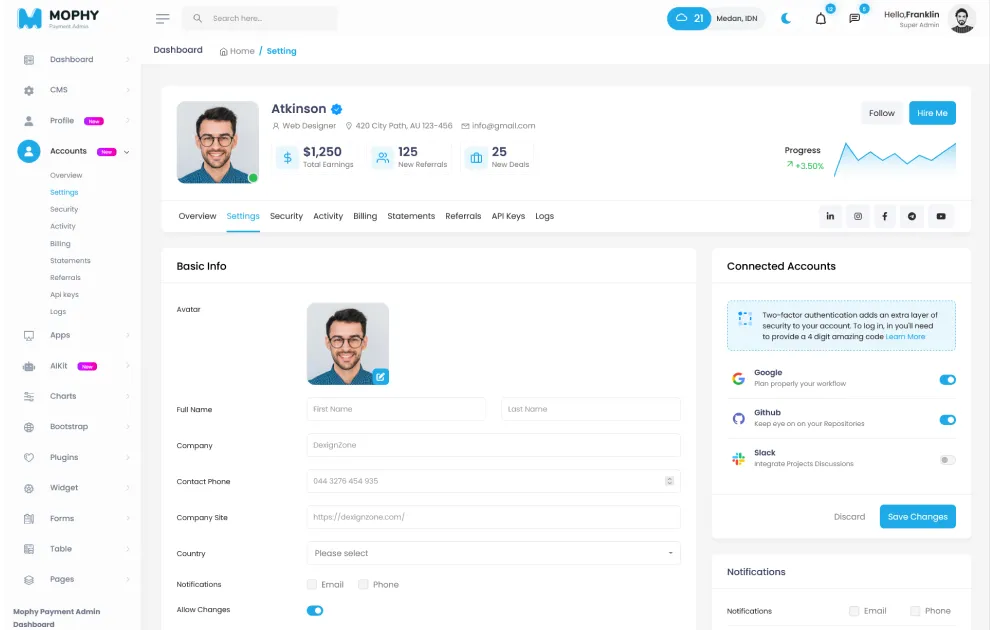Switch to the API Keys tab
This screenshot has width=990, height=630.
click(x=508, y=216)
